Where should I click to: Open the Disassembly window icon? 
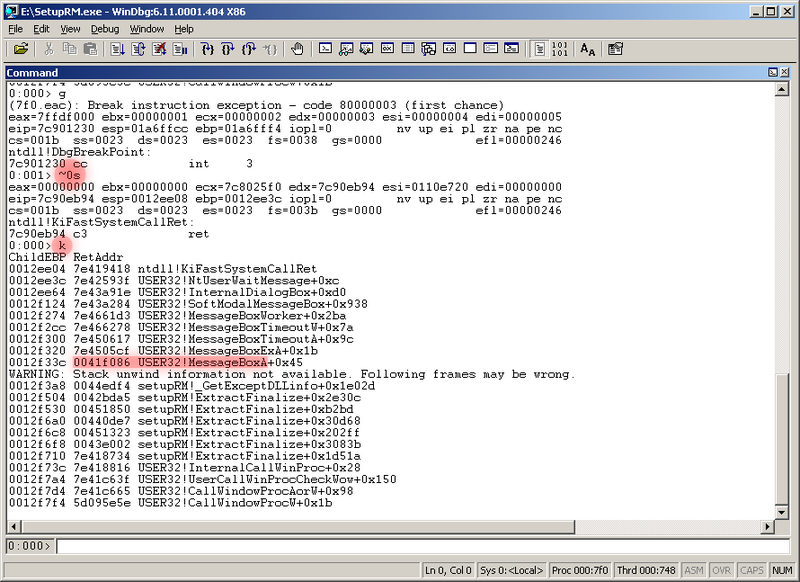point(449,49)
